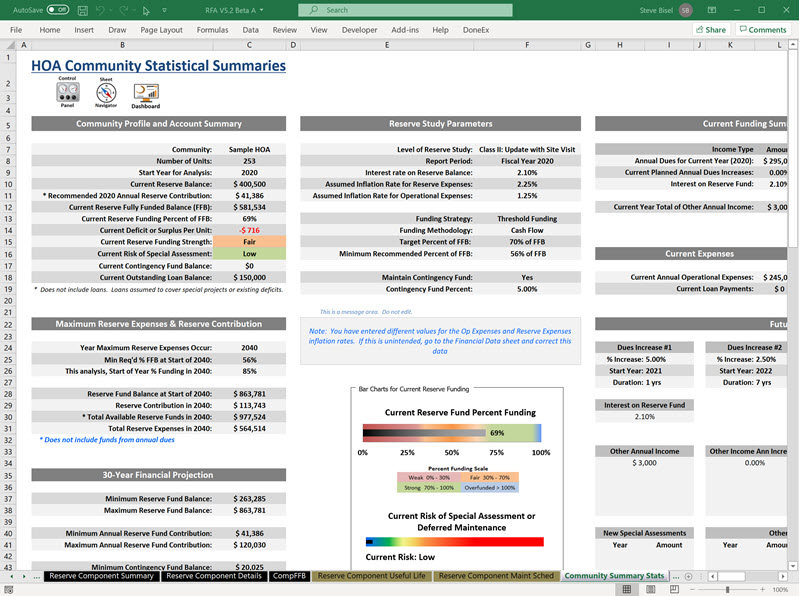Image resolution: width=800 pixels, height=596 pixels.
Task: Click the Sheet Navigator compass icon
Action: point(106,91)
